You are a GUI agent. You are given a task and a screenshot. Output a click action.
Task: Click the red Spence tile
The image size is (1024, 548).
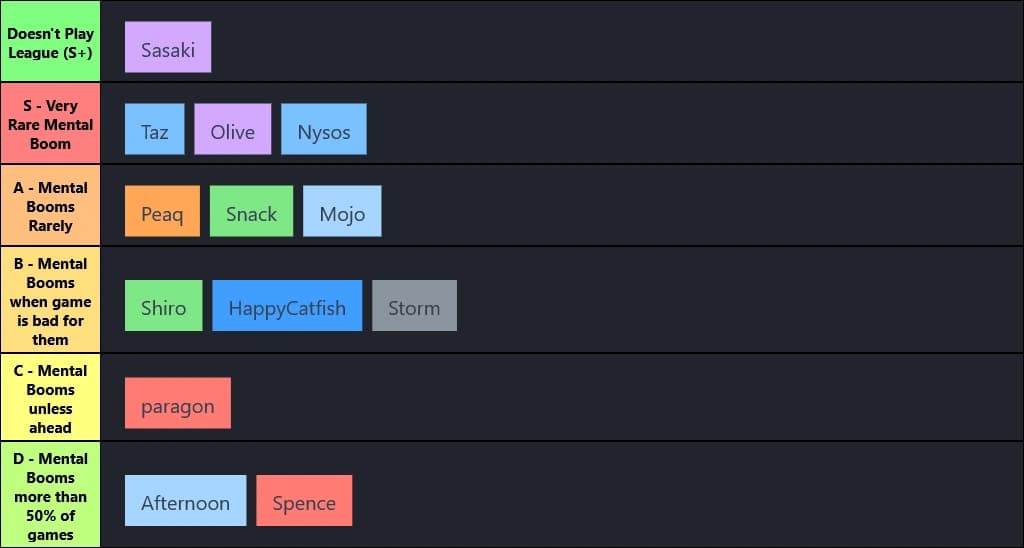tap(304, 500)
